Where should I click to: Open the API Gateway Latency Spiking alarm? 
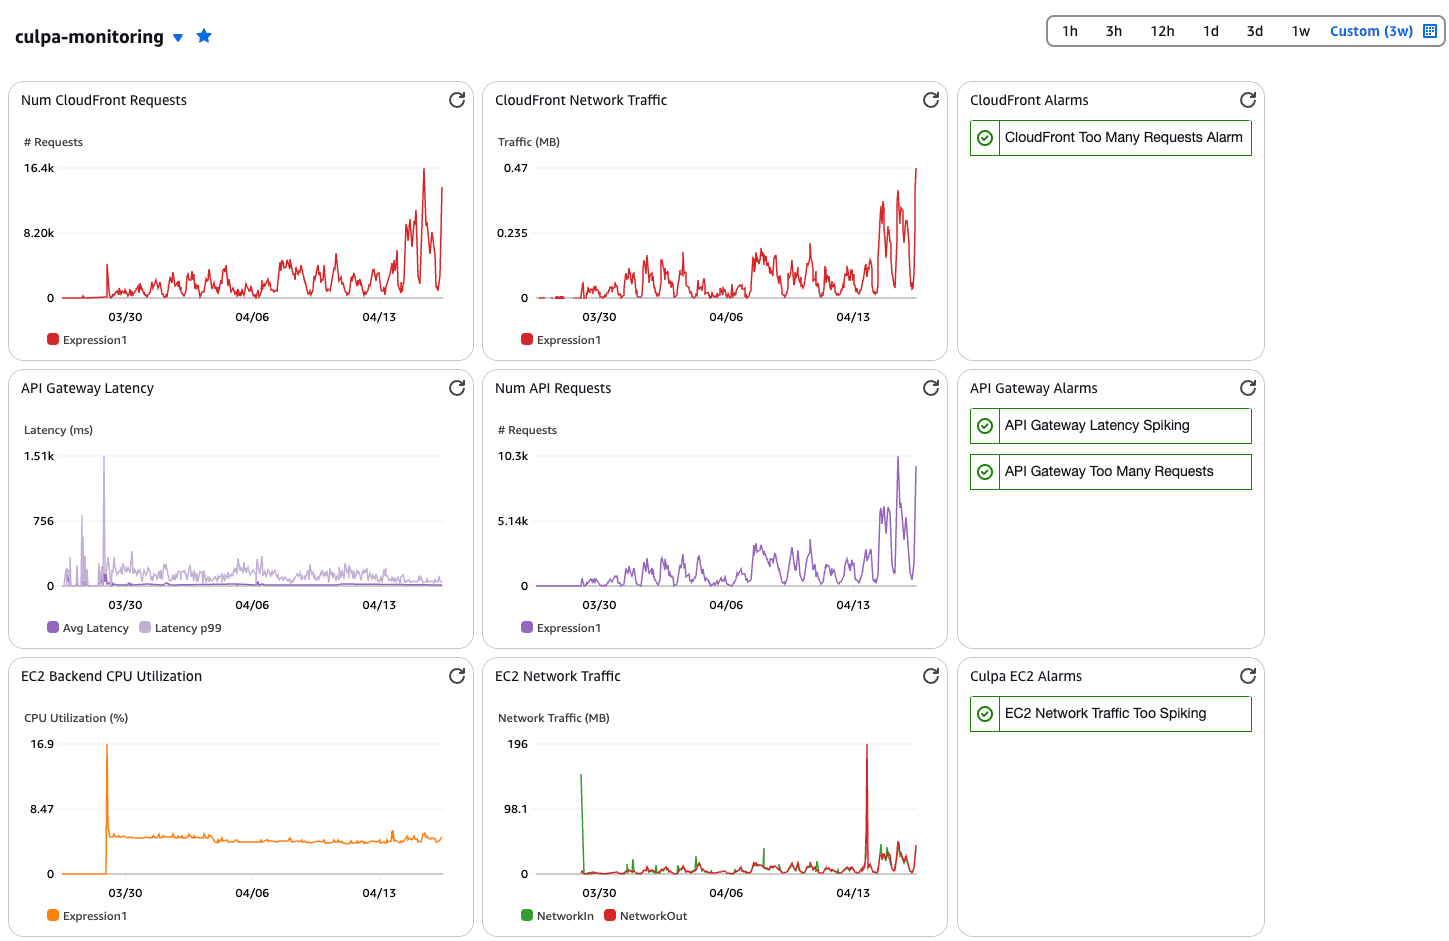1097,426
